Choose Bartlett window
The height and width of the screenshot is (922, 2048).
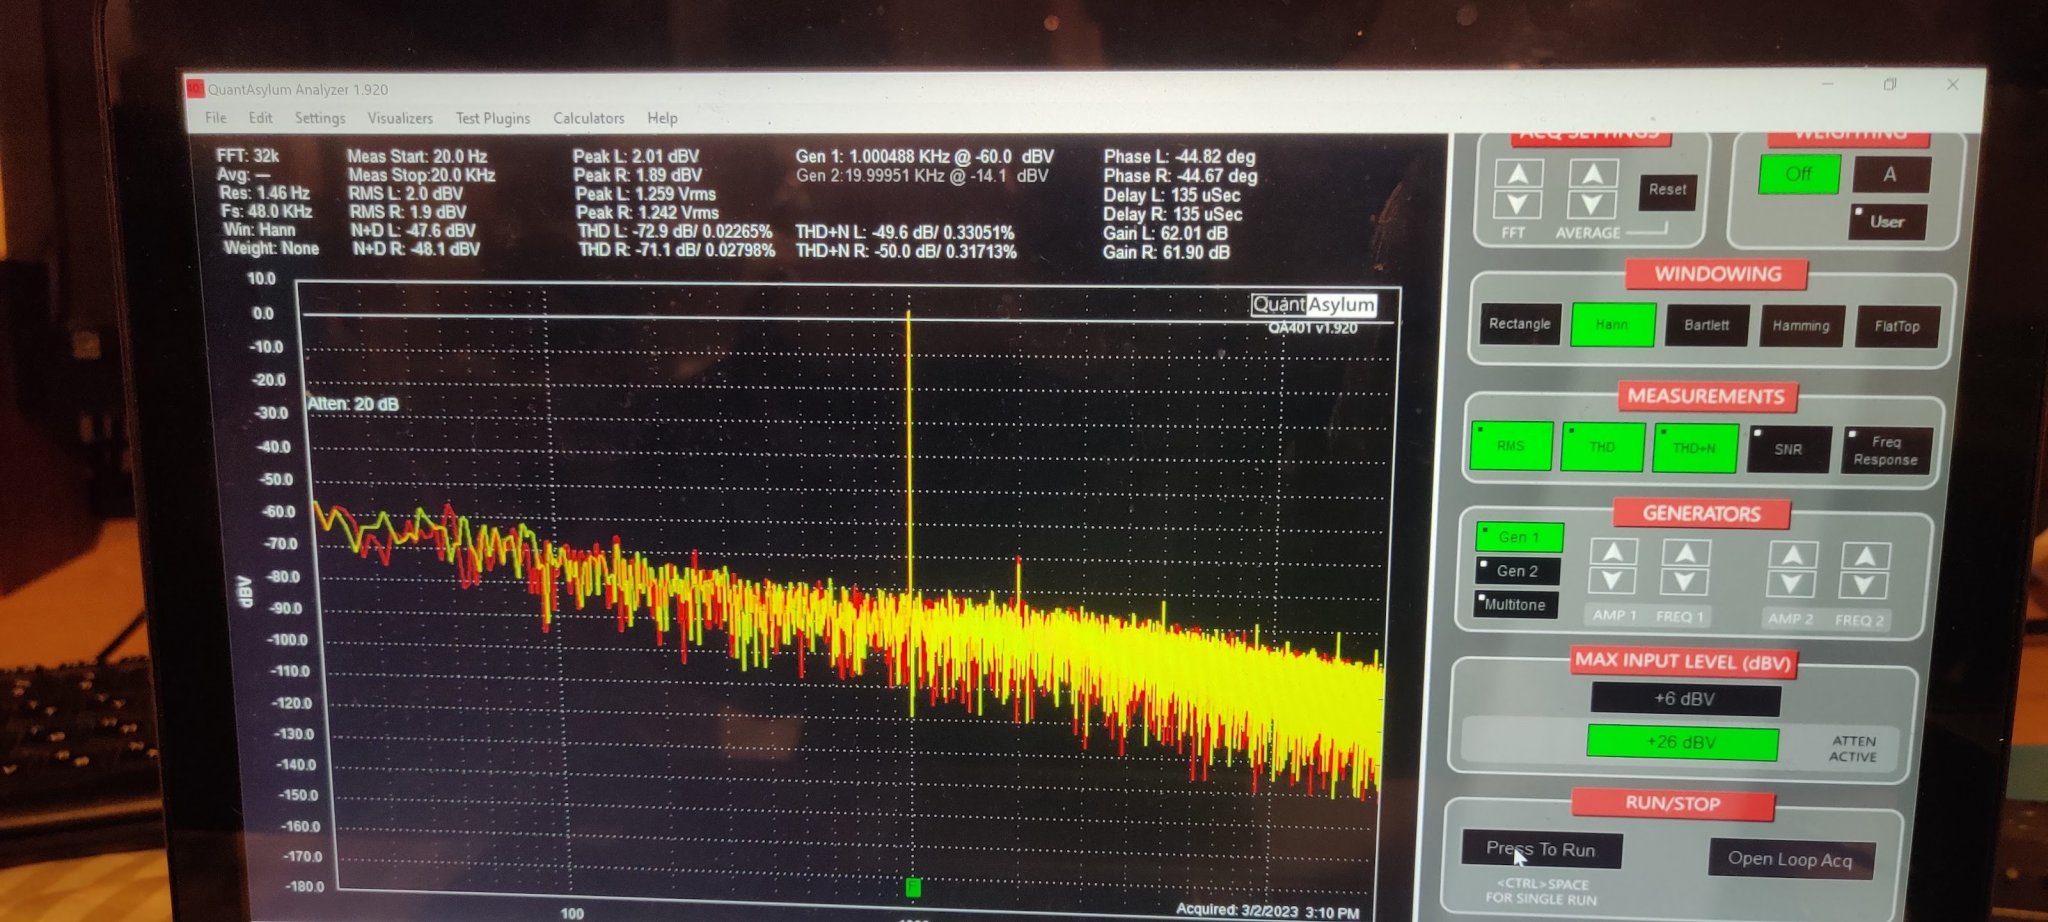1706,326
